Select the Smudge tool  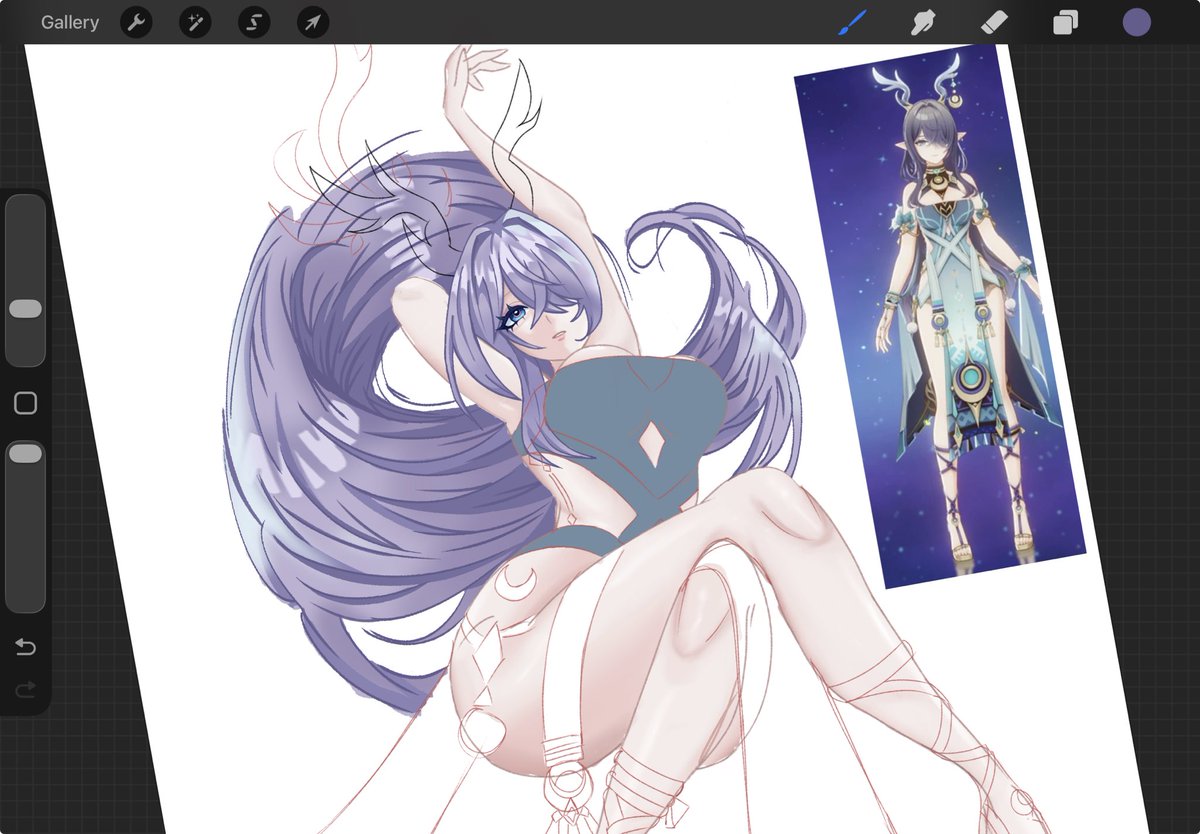[923, 22]
